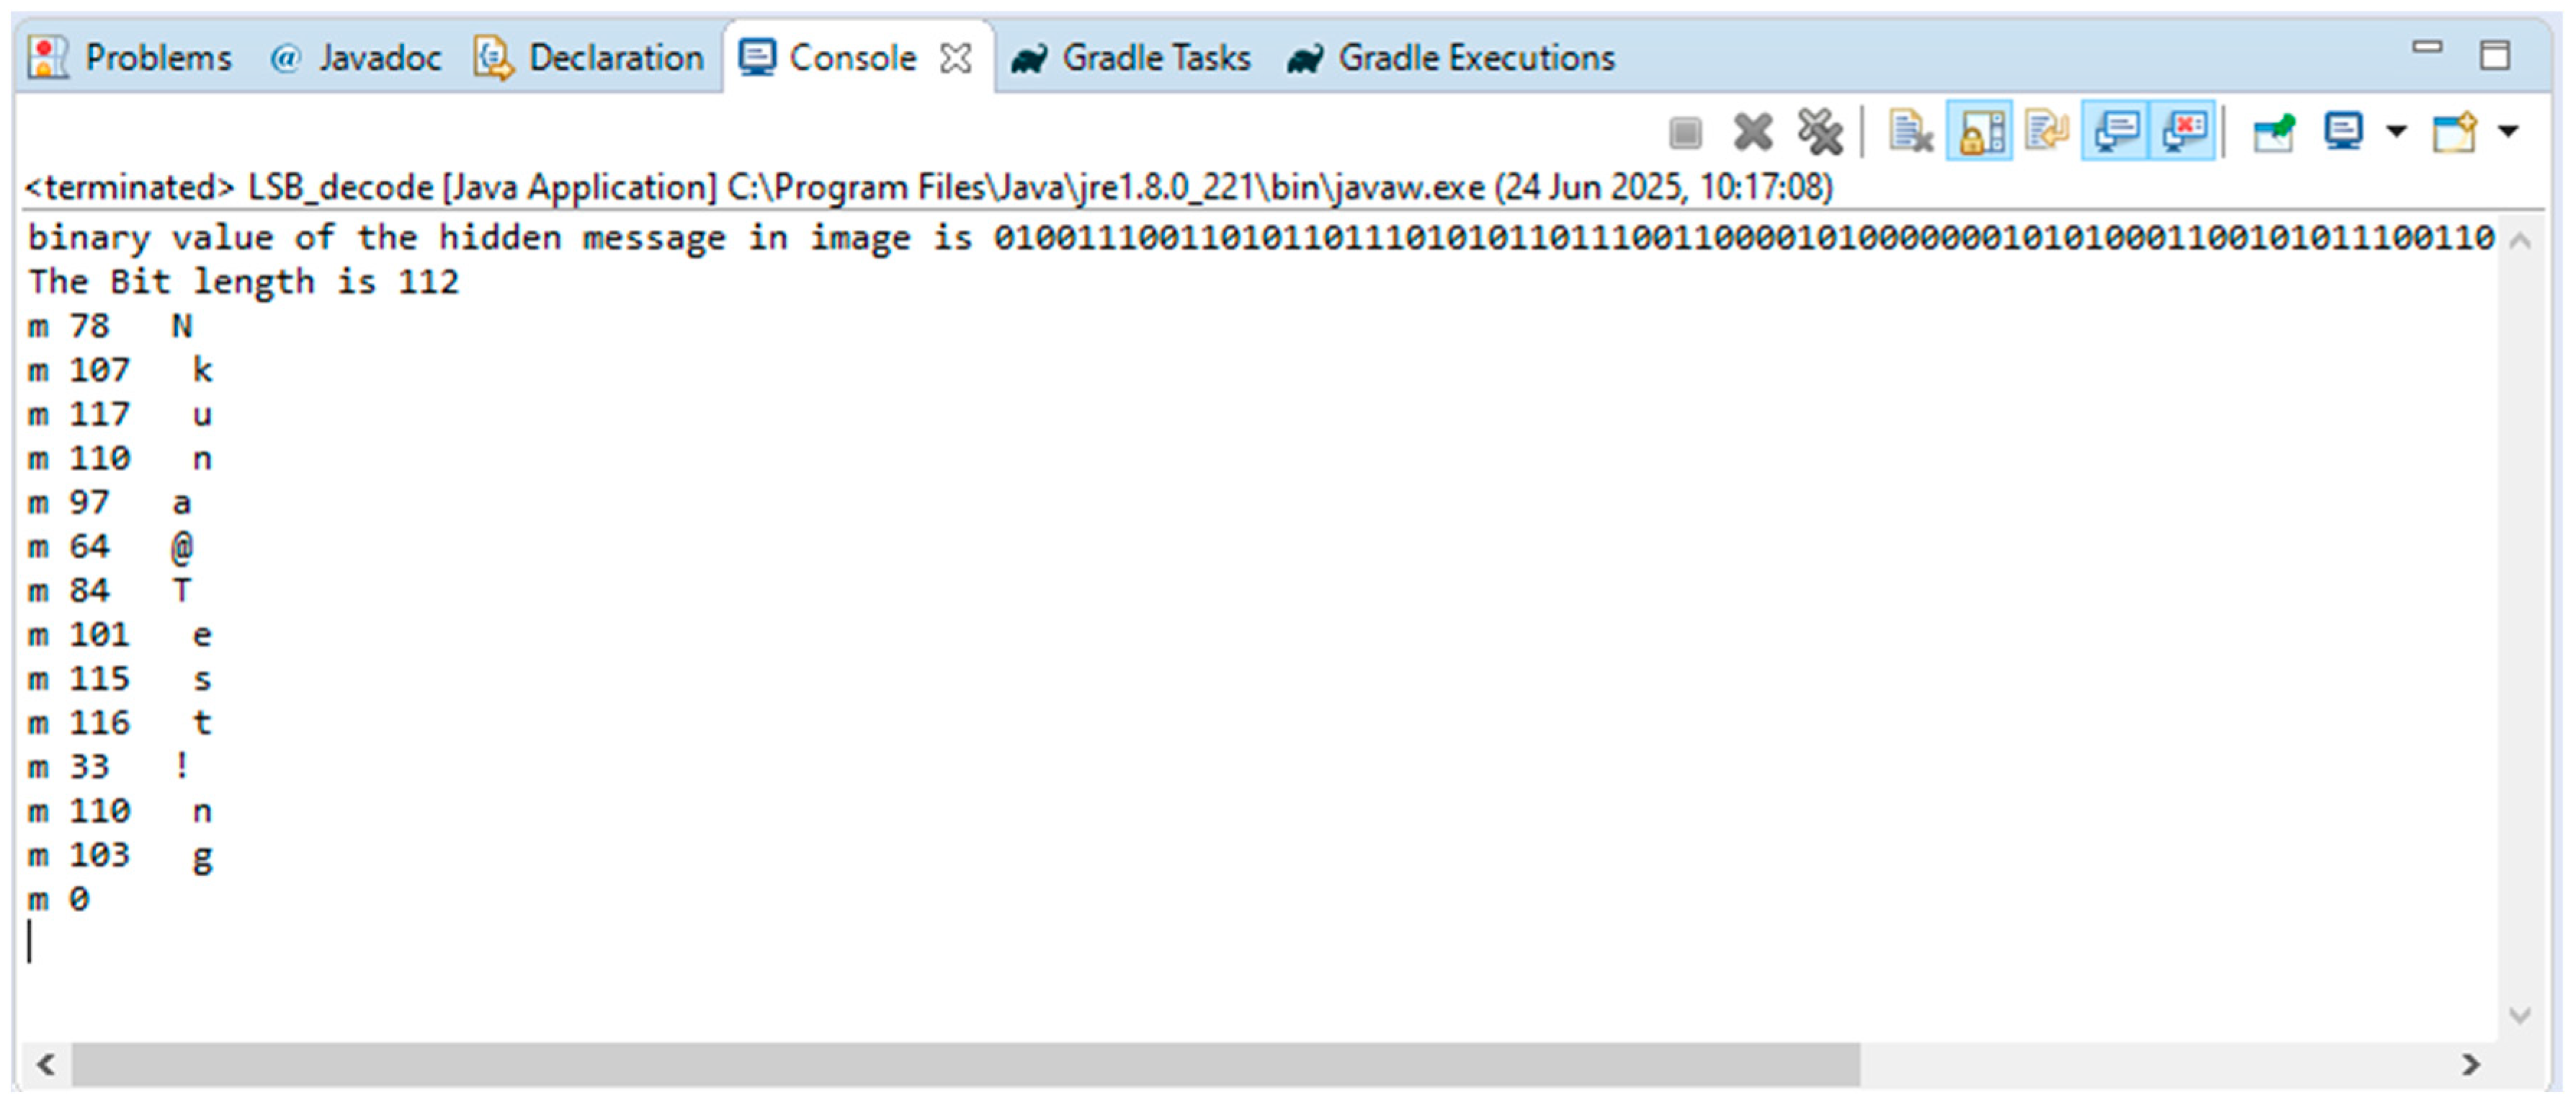The width and height of the screenshot is (2576, 1108).
Task: Pin the Console with pin icon
Action: pos(2273,132)
